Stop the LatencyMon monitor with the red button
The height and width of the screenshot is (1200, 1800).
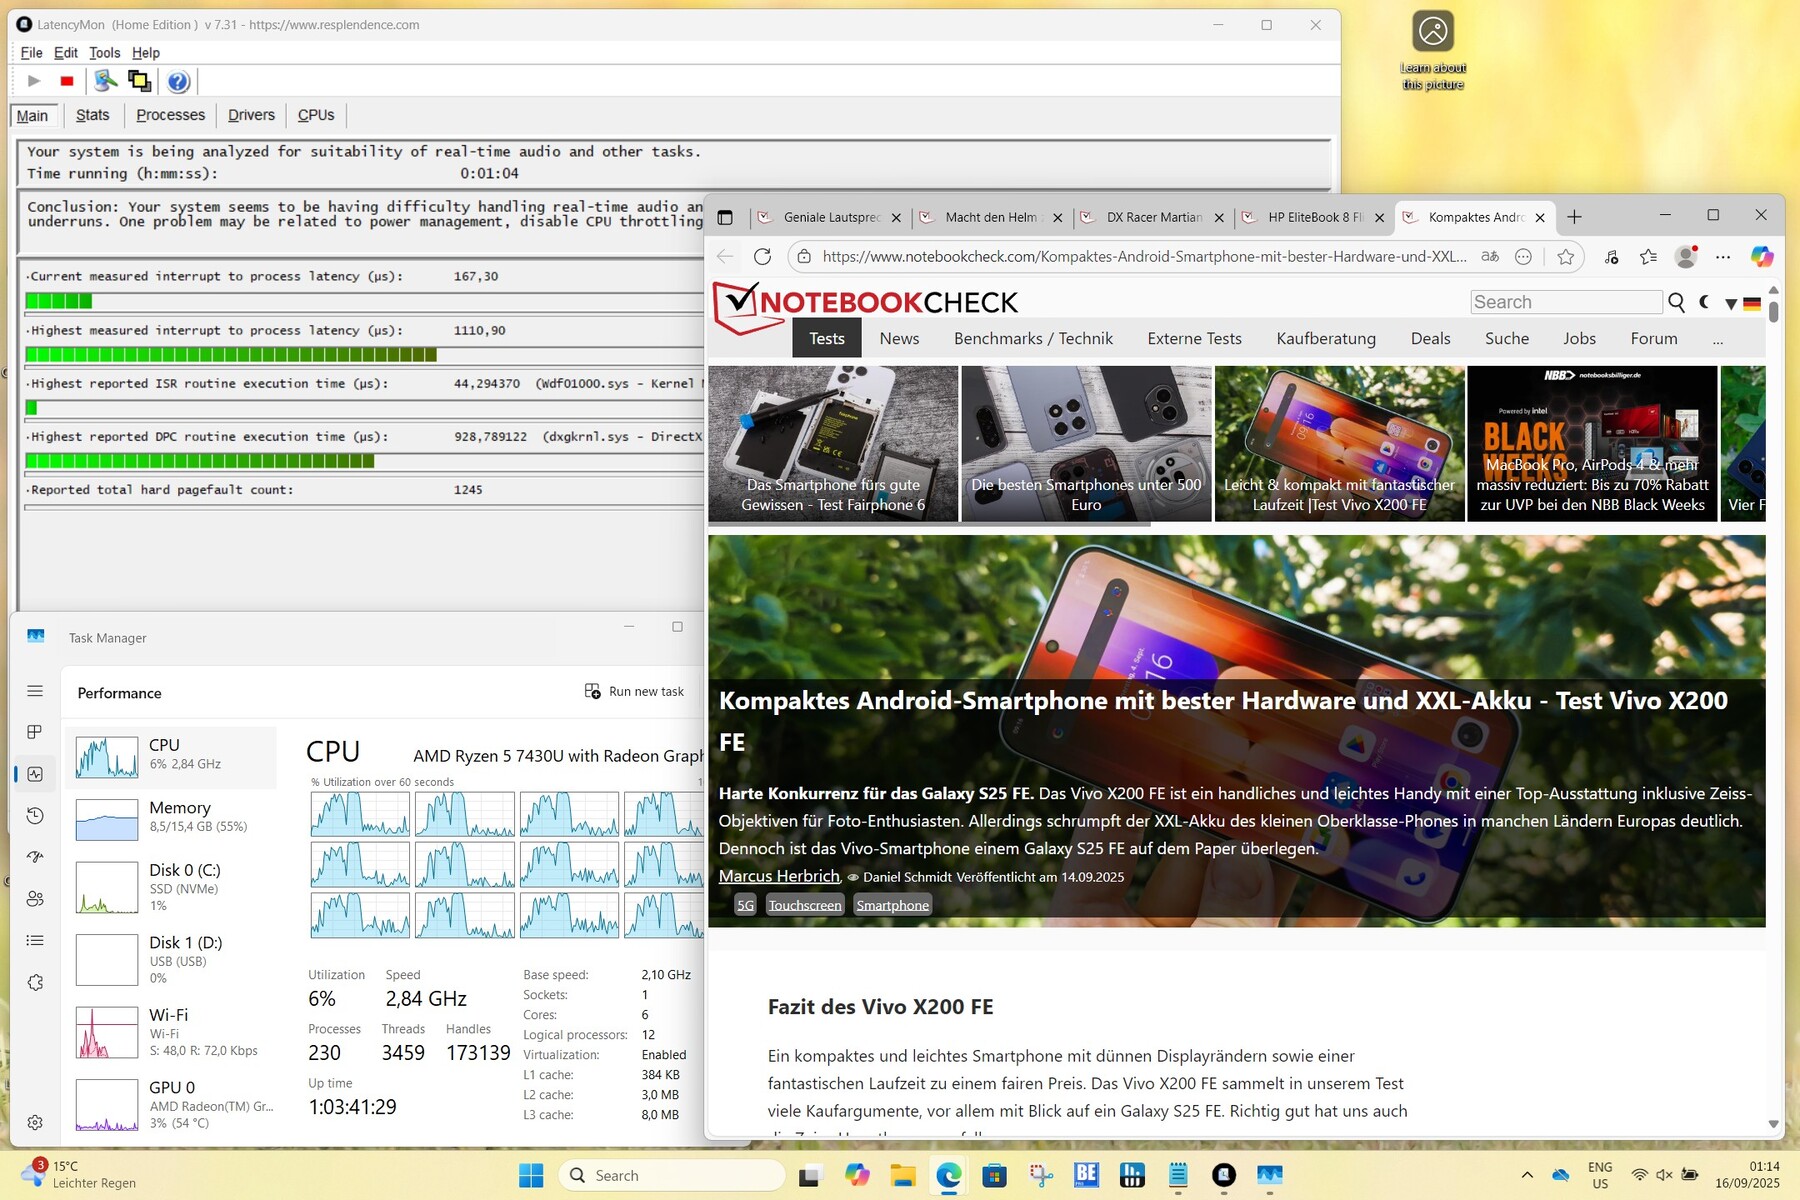(x=67, y=81)
